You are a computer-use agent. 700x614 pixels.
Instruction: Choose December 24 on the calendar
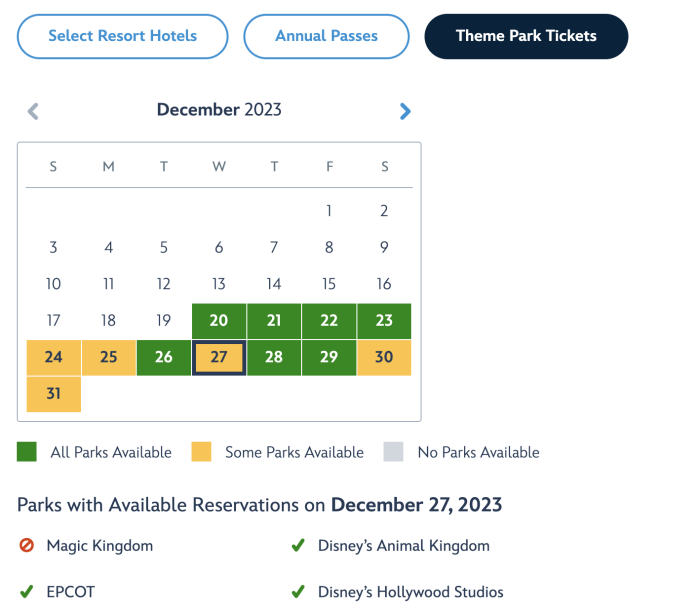54,358
